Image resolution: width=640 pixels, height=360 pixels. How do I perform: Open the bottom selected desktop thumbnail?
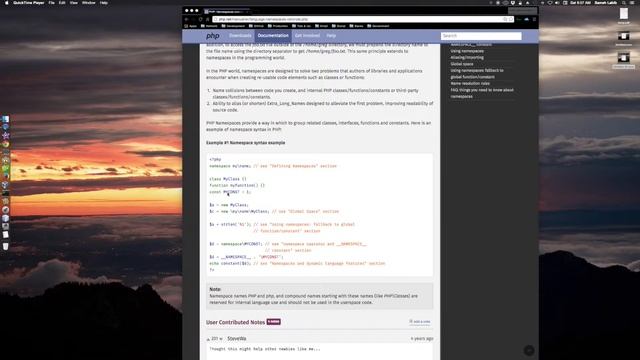tap(624, 59)
